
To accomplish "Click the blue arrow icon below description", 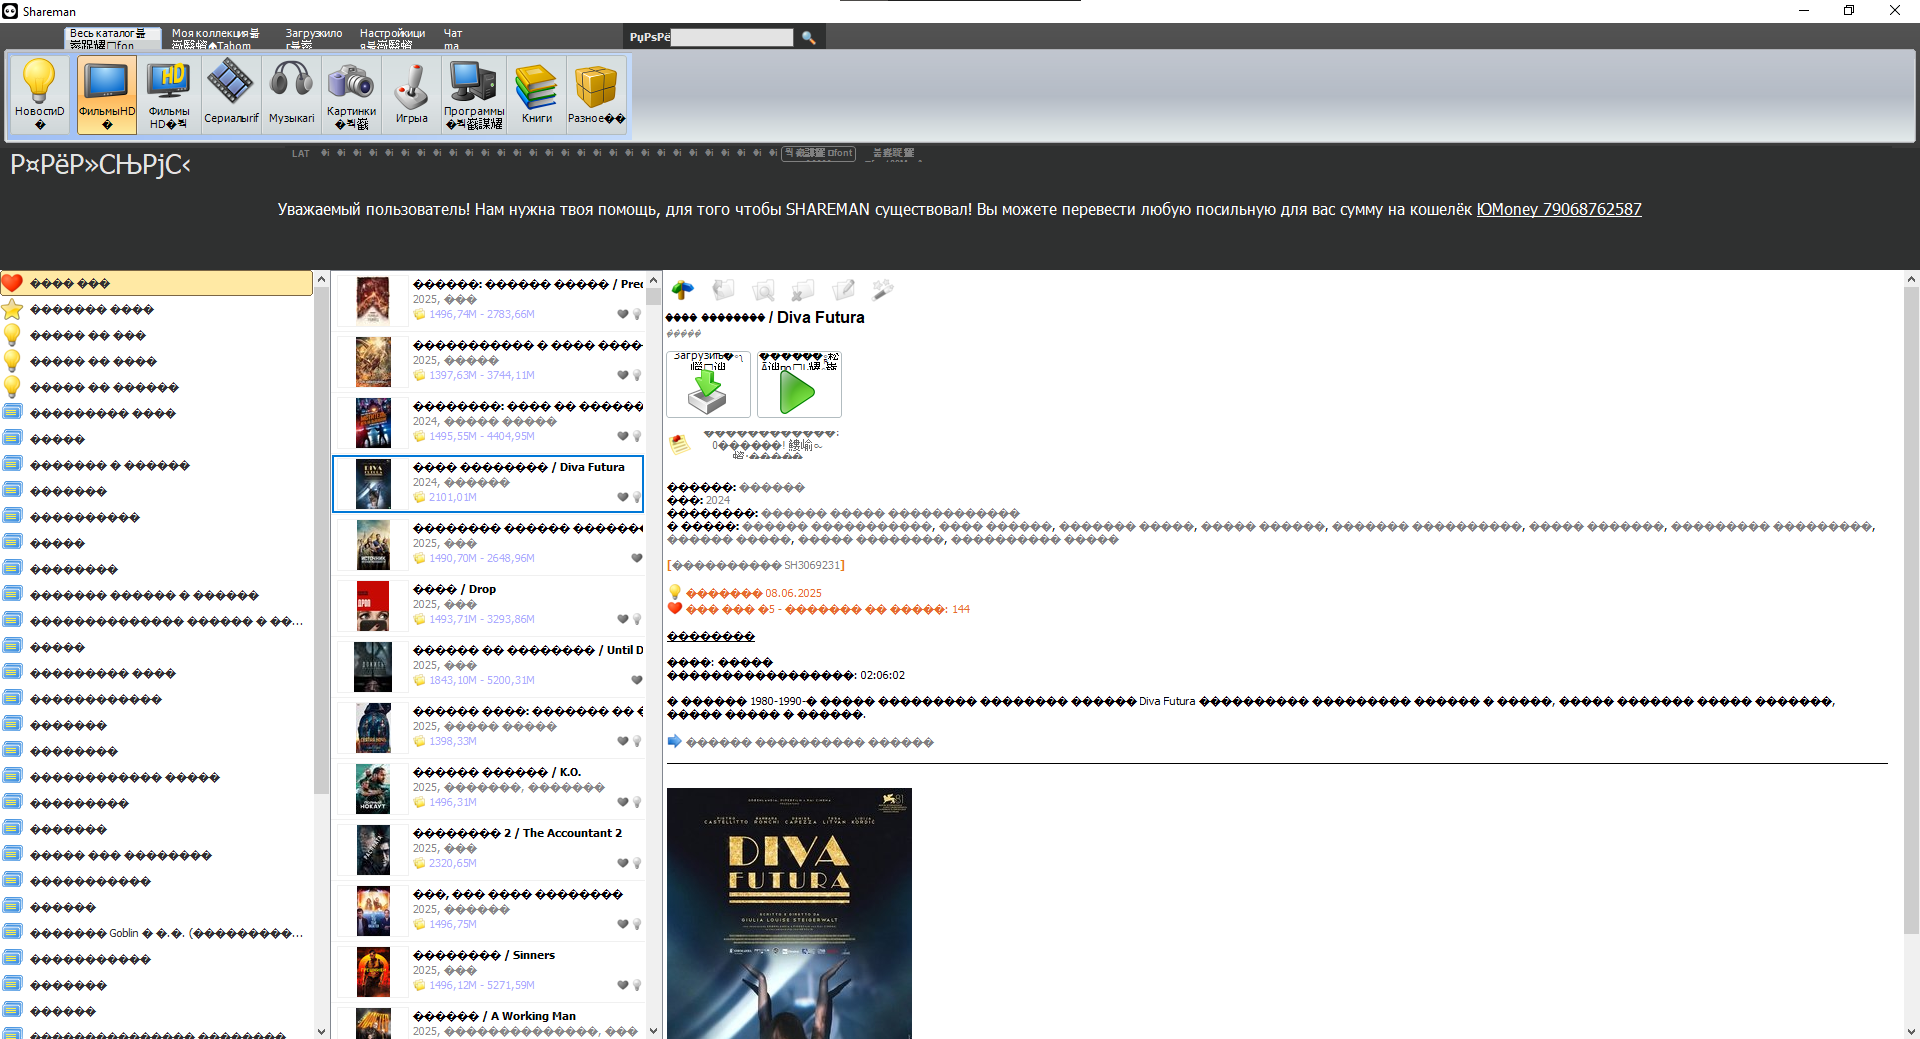I will [675, 741].
